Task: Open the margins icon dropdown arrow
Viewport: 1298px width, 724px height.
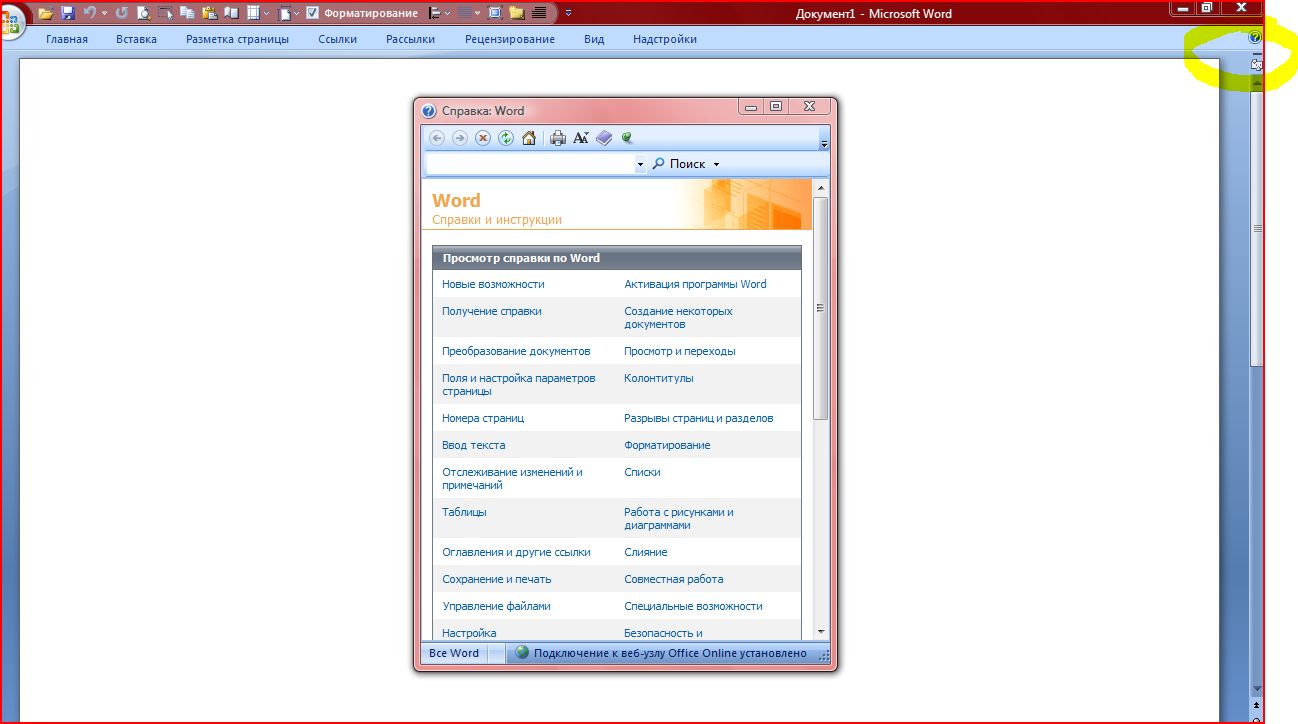Action: pyautogui.click(x=296, y=14)
